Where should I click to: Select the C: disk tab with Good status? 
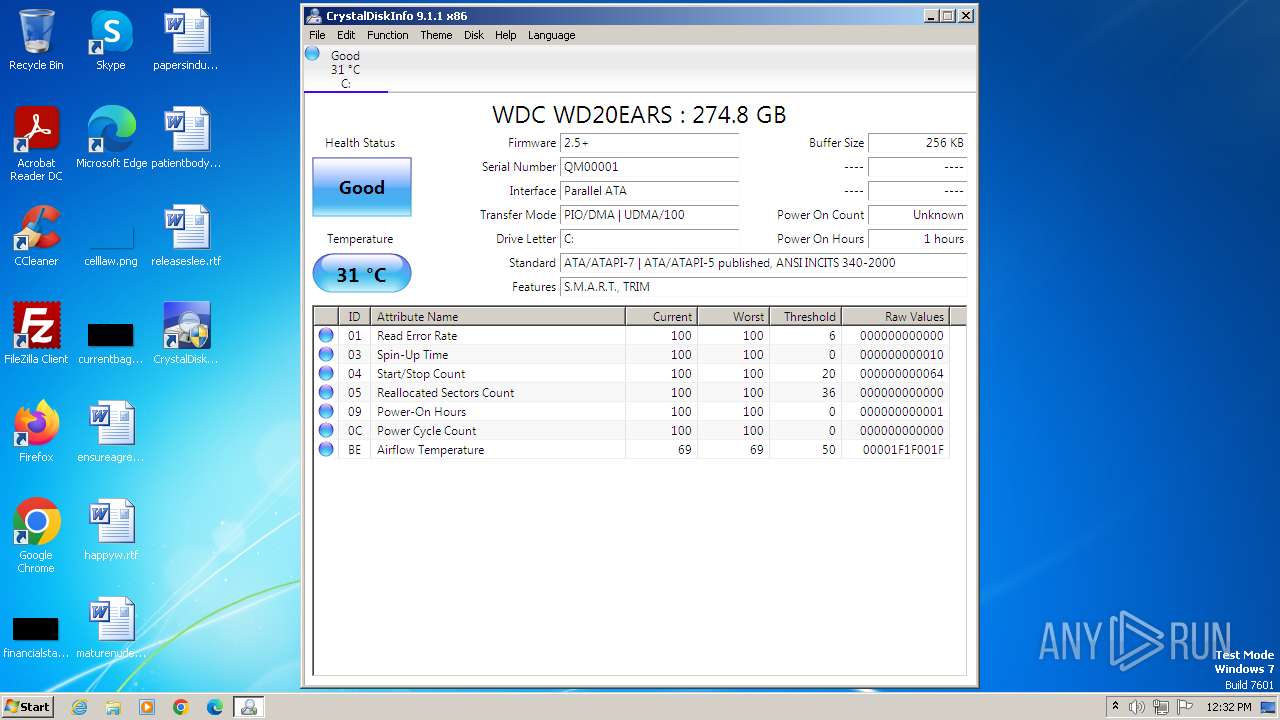[x=345, y=69]
